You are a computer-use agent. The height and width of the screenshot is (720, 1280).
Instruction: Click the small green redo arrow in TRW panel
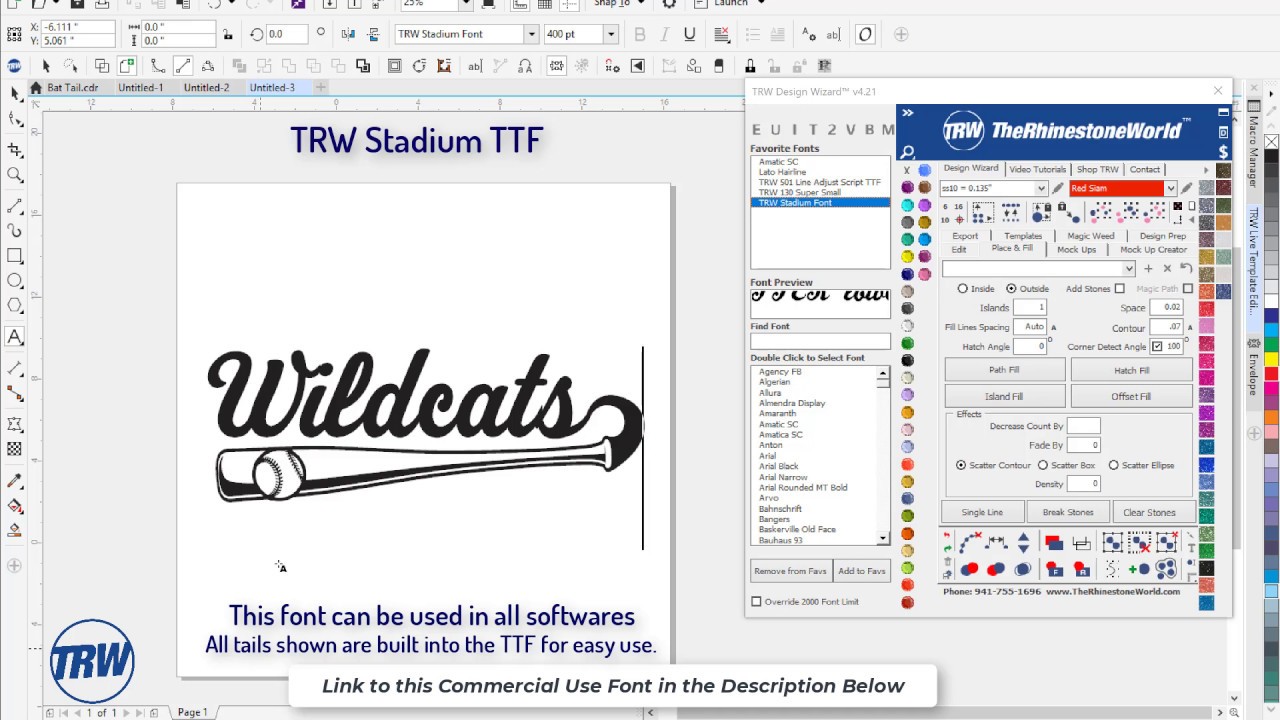pos(947,548)
